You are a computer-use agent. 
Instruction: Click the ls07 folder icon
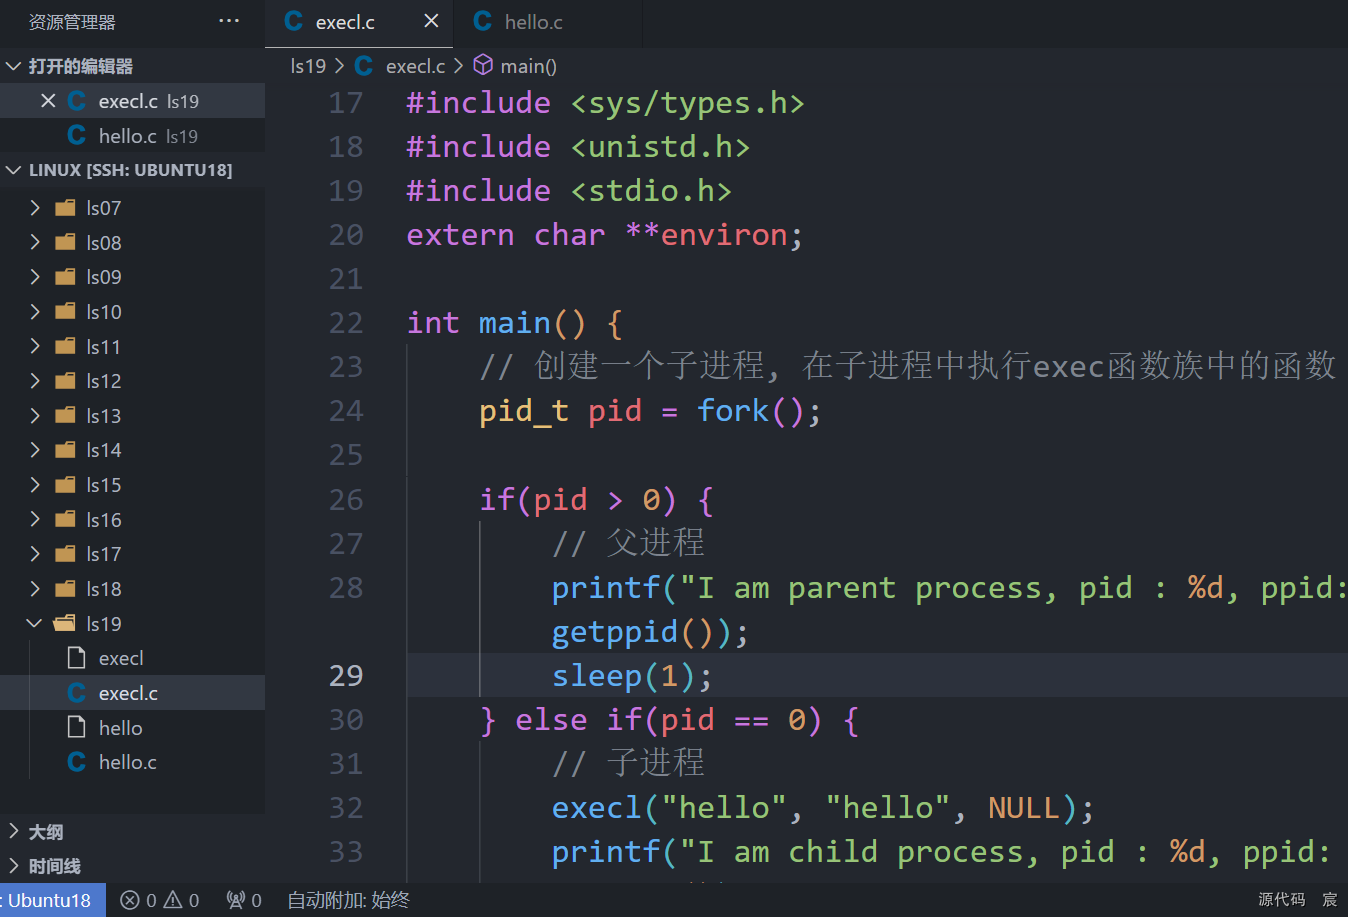pos(65,208)
